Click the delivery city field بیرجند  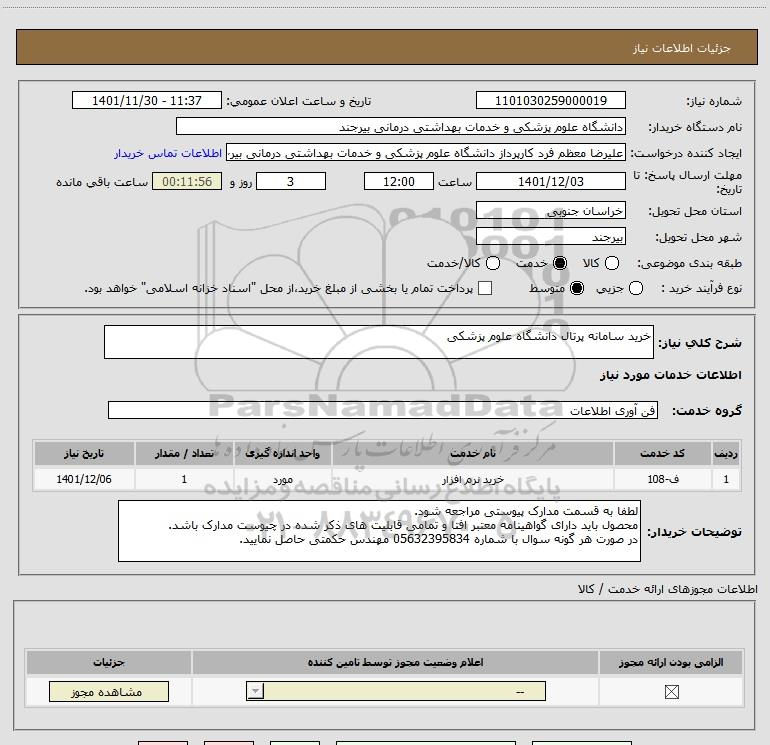click(x=550, y=236)
